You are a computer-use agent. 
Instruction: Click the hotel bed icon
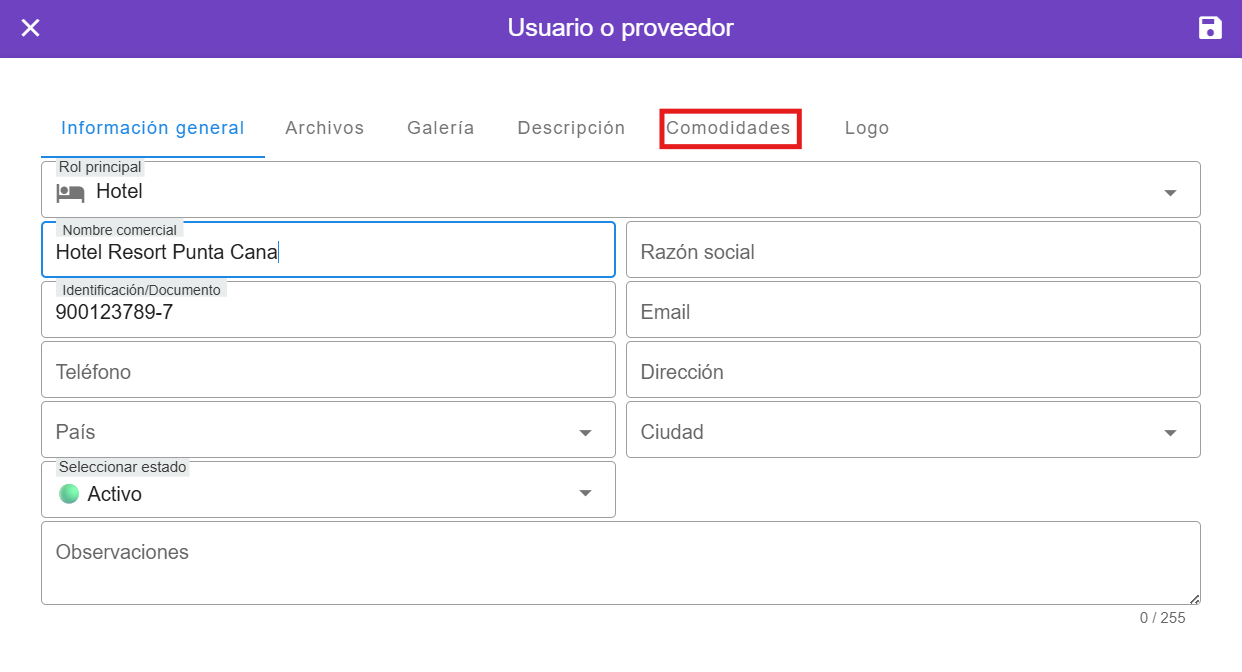pyautogui.click(x=70, y=192)
